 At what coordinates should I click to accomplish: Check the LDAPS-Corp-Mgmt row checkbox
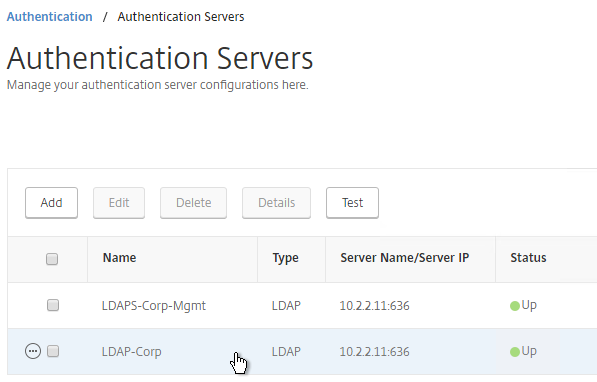click(x=53, y=305)
